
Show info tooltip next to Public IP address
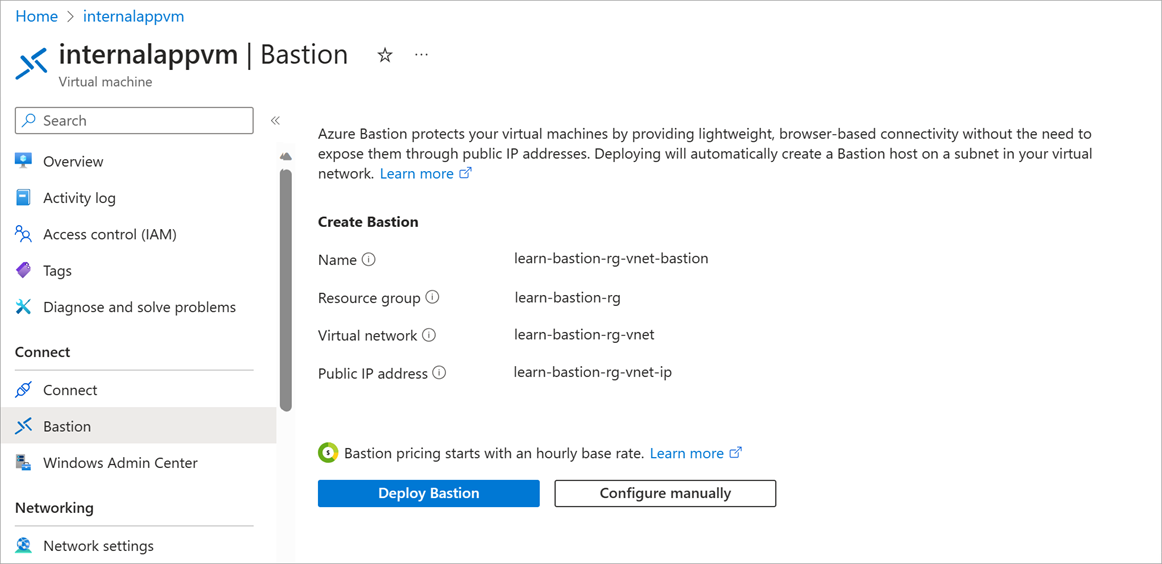[439, 373]
